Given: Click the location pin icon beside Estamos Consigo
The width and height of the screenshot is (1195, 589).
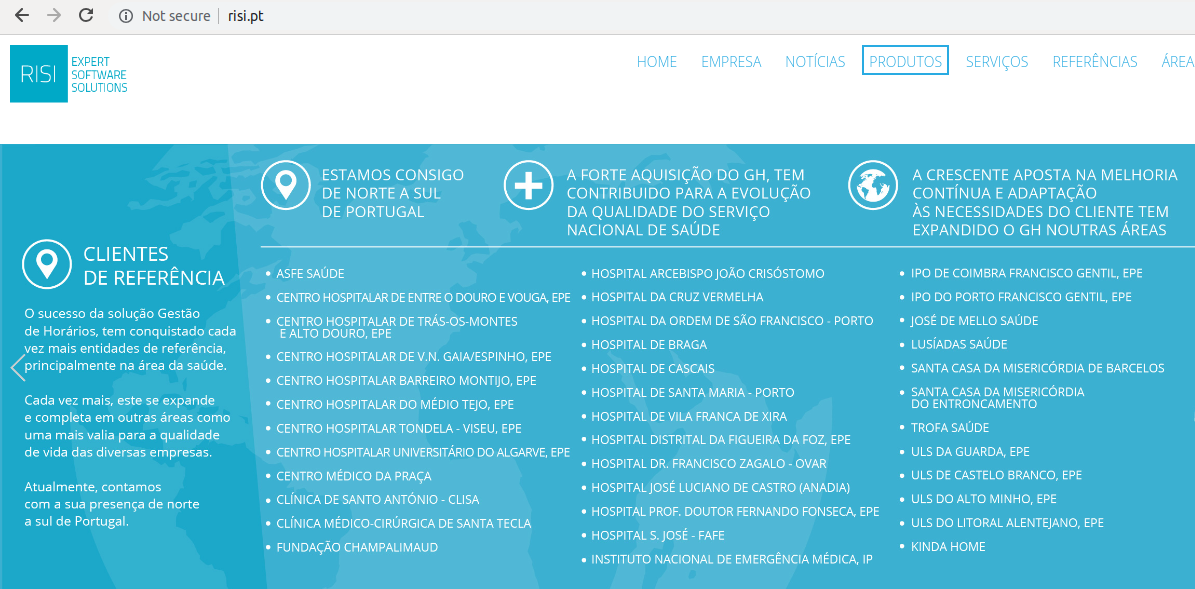Looking at the screenshot, I should pyautogui.click(x=286, y=185).
